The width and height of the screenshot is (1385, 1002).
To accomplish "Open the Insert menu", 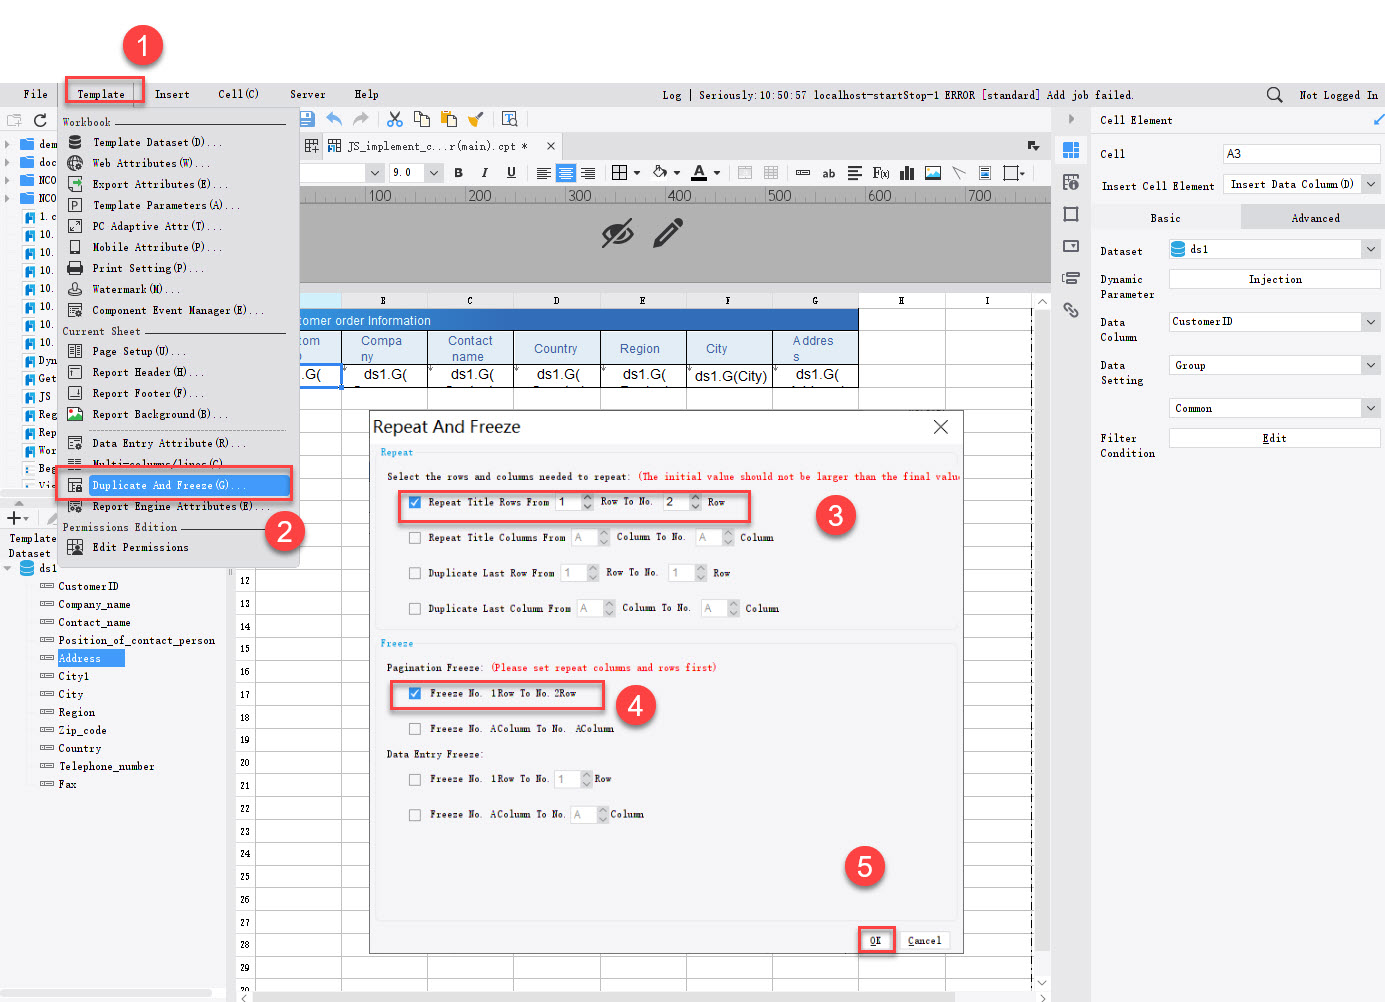I will (x=172, y=94).
